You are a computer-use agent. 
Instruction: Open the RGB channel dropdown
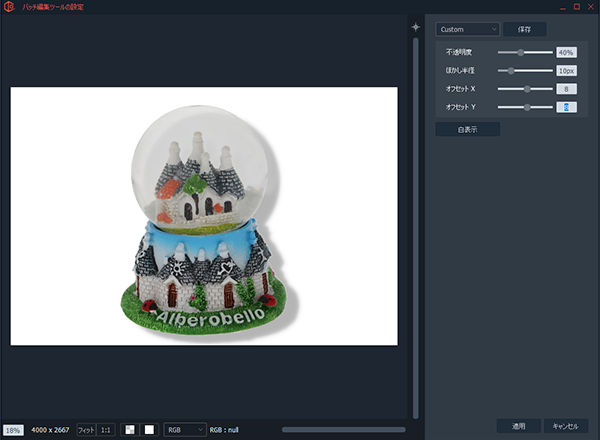[186, 429]
